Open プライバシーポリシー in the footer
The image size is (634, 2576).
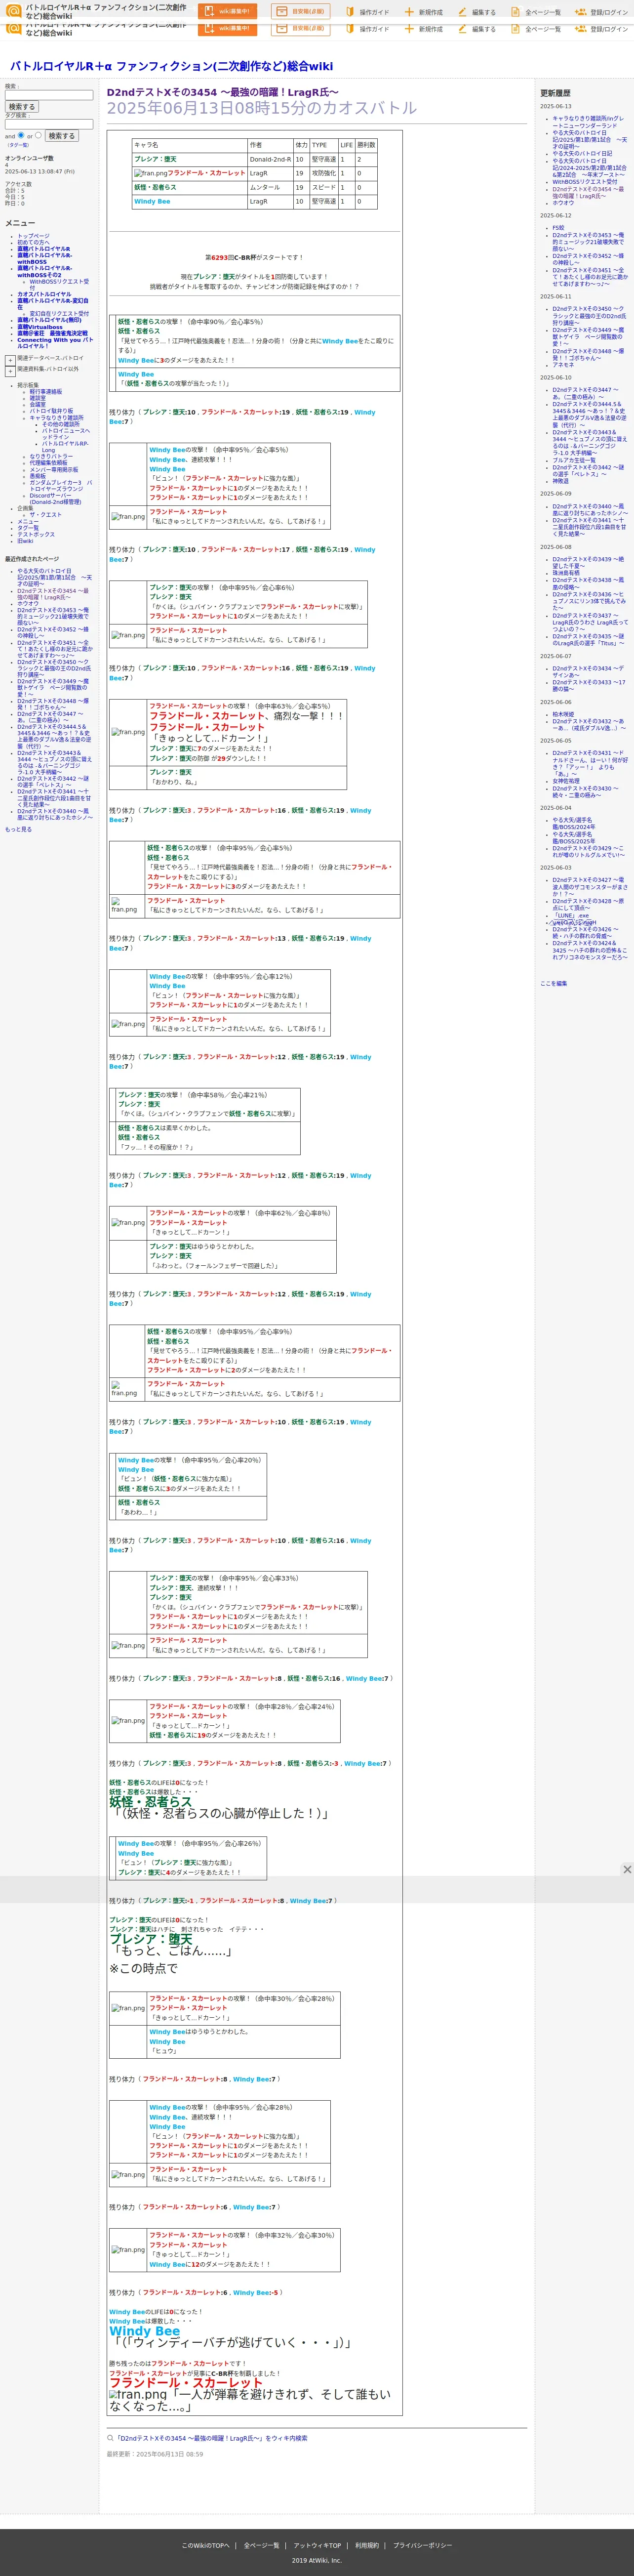422,2545
